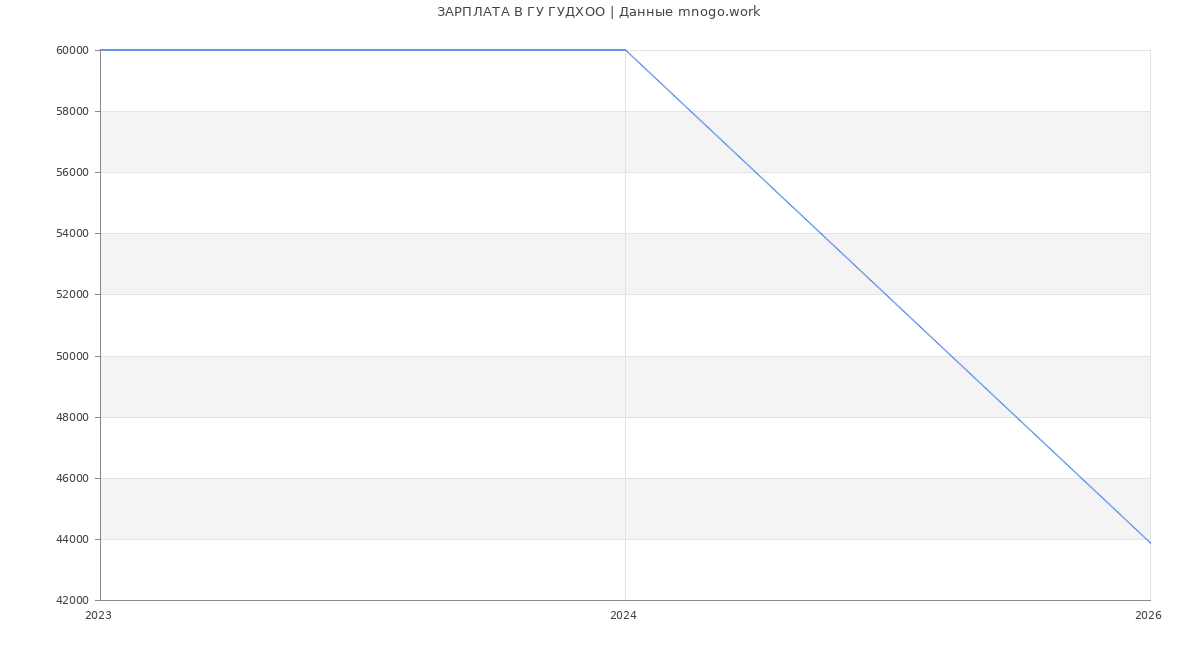Screen dimensions: 1200x650
Task: Select the 56000 y-axis label
Action: (x=72, y=172)
